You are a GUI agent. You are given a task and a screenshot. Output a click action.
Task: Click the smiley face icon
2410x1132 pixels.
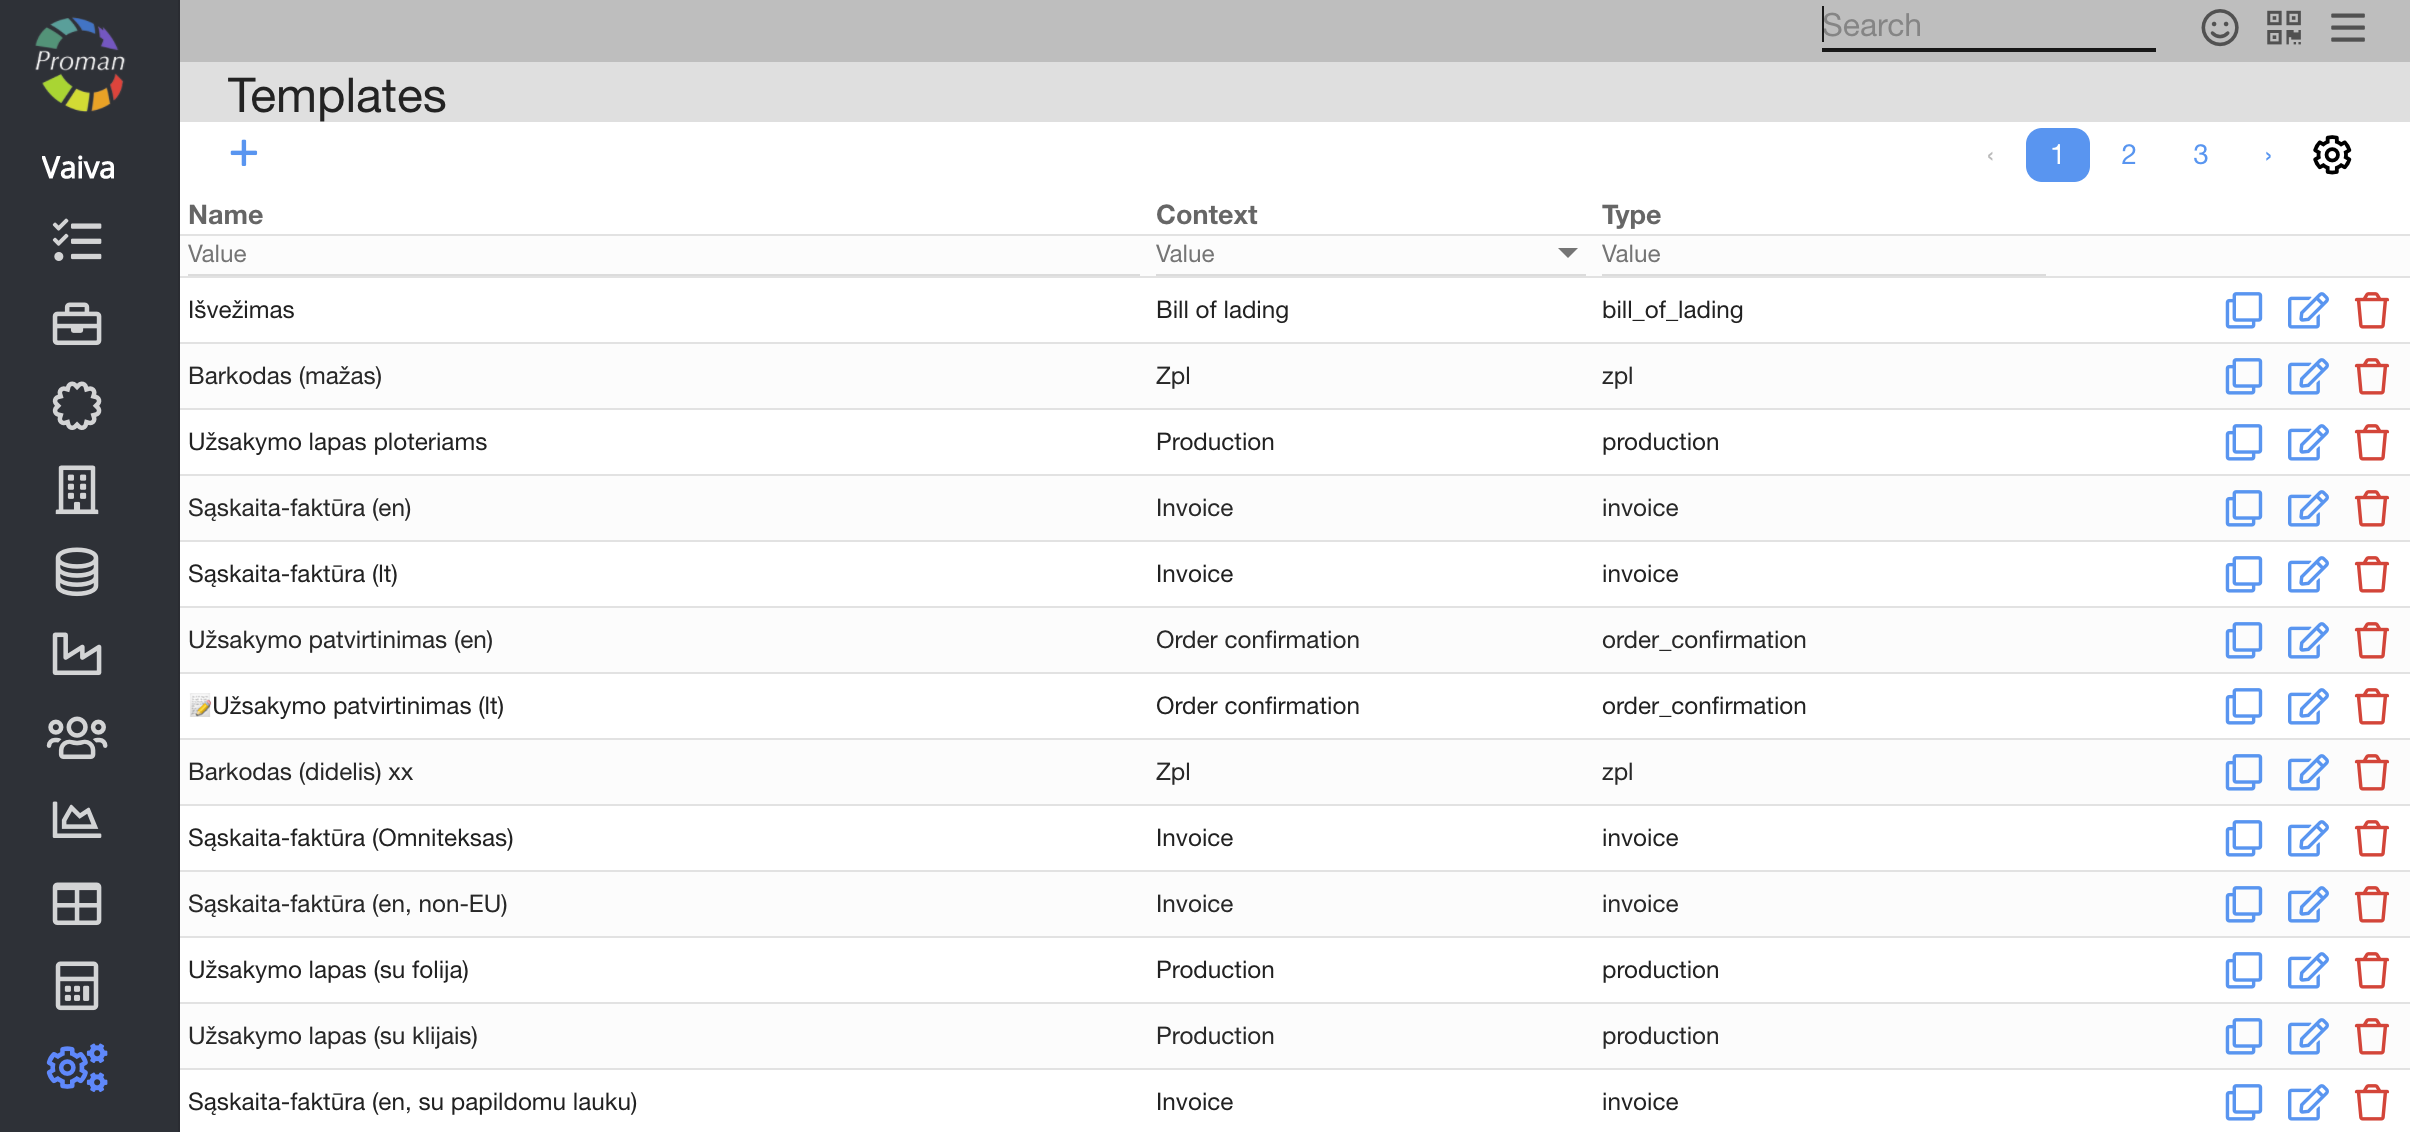[x=2219, y=27]
